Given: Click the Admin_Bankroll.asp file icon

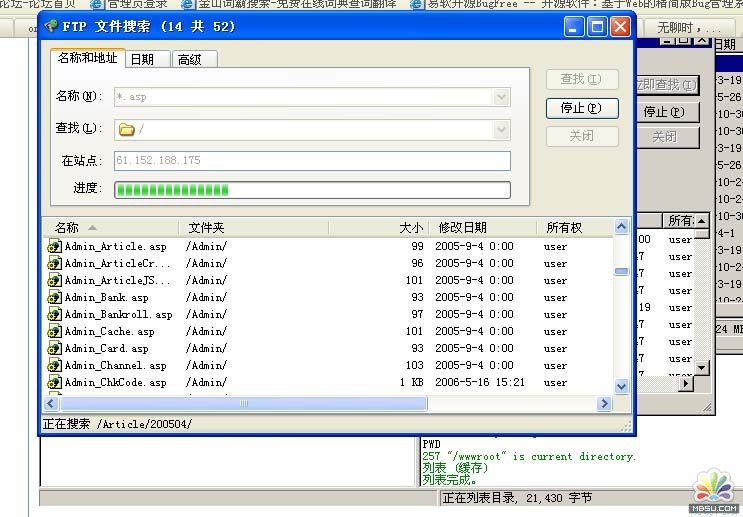Looking at the screenshot, I should [x=55, y=314].
